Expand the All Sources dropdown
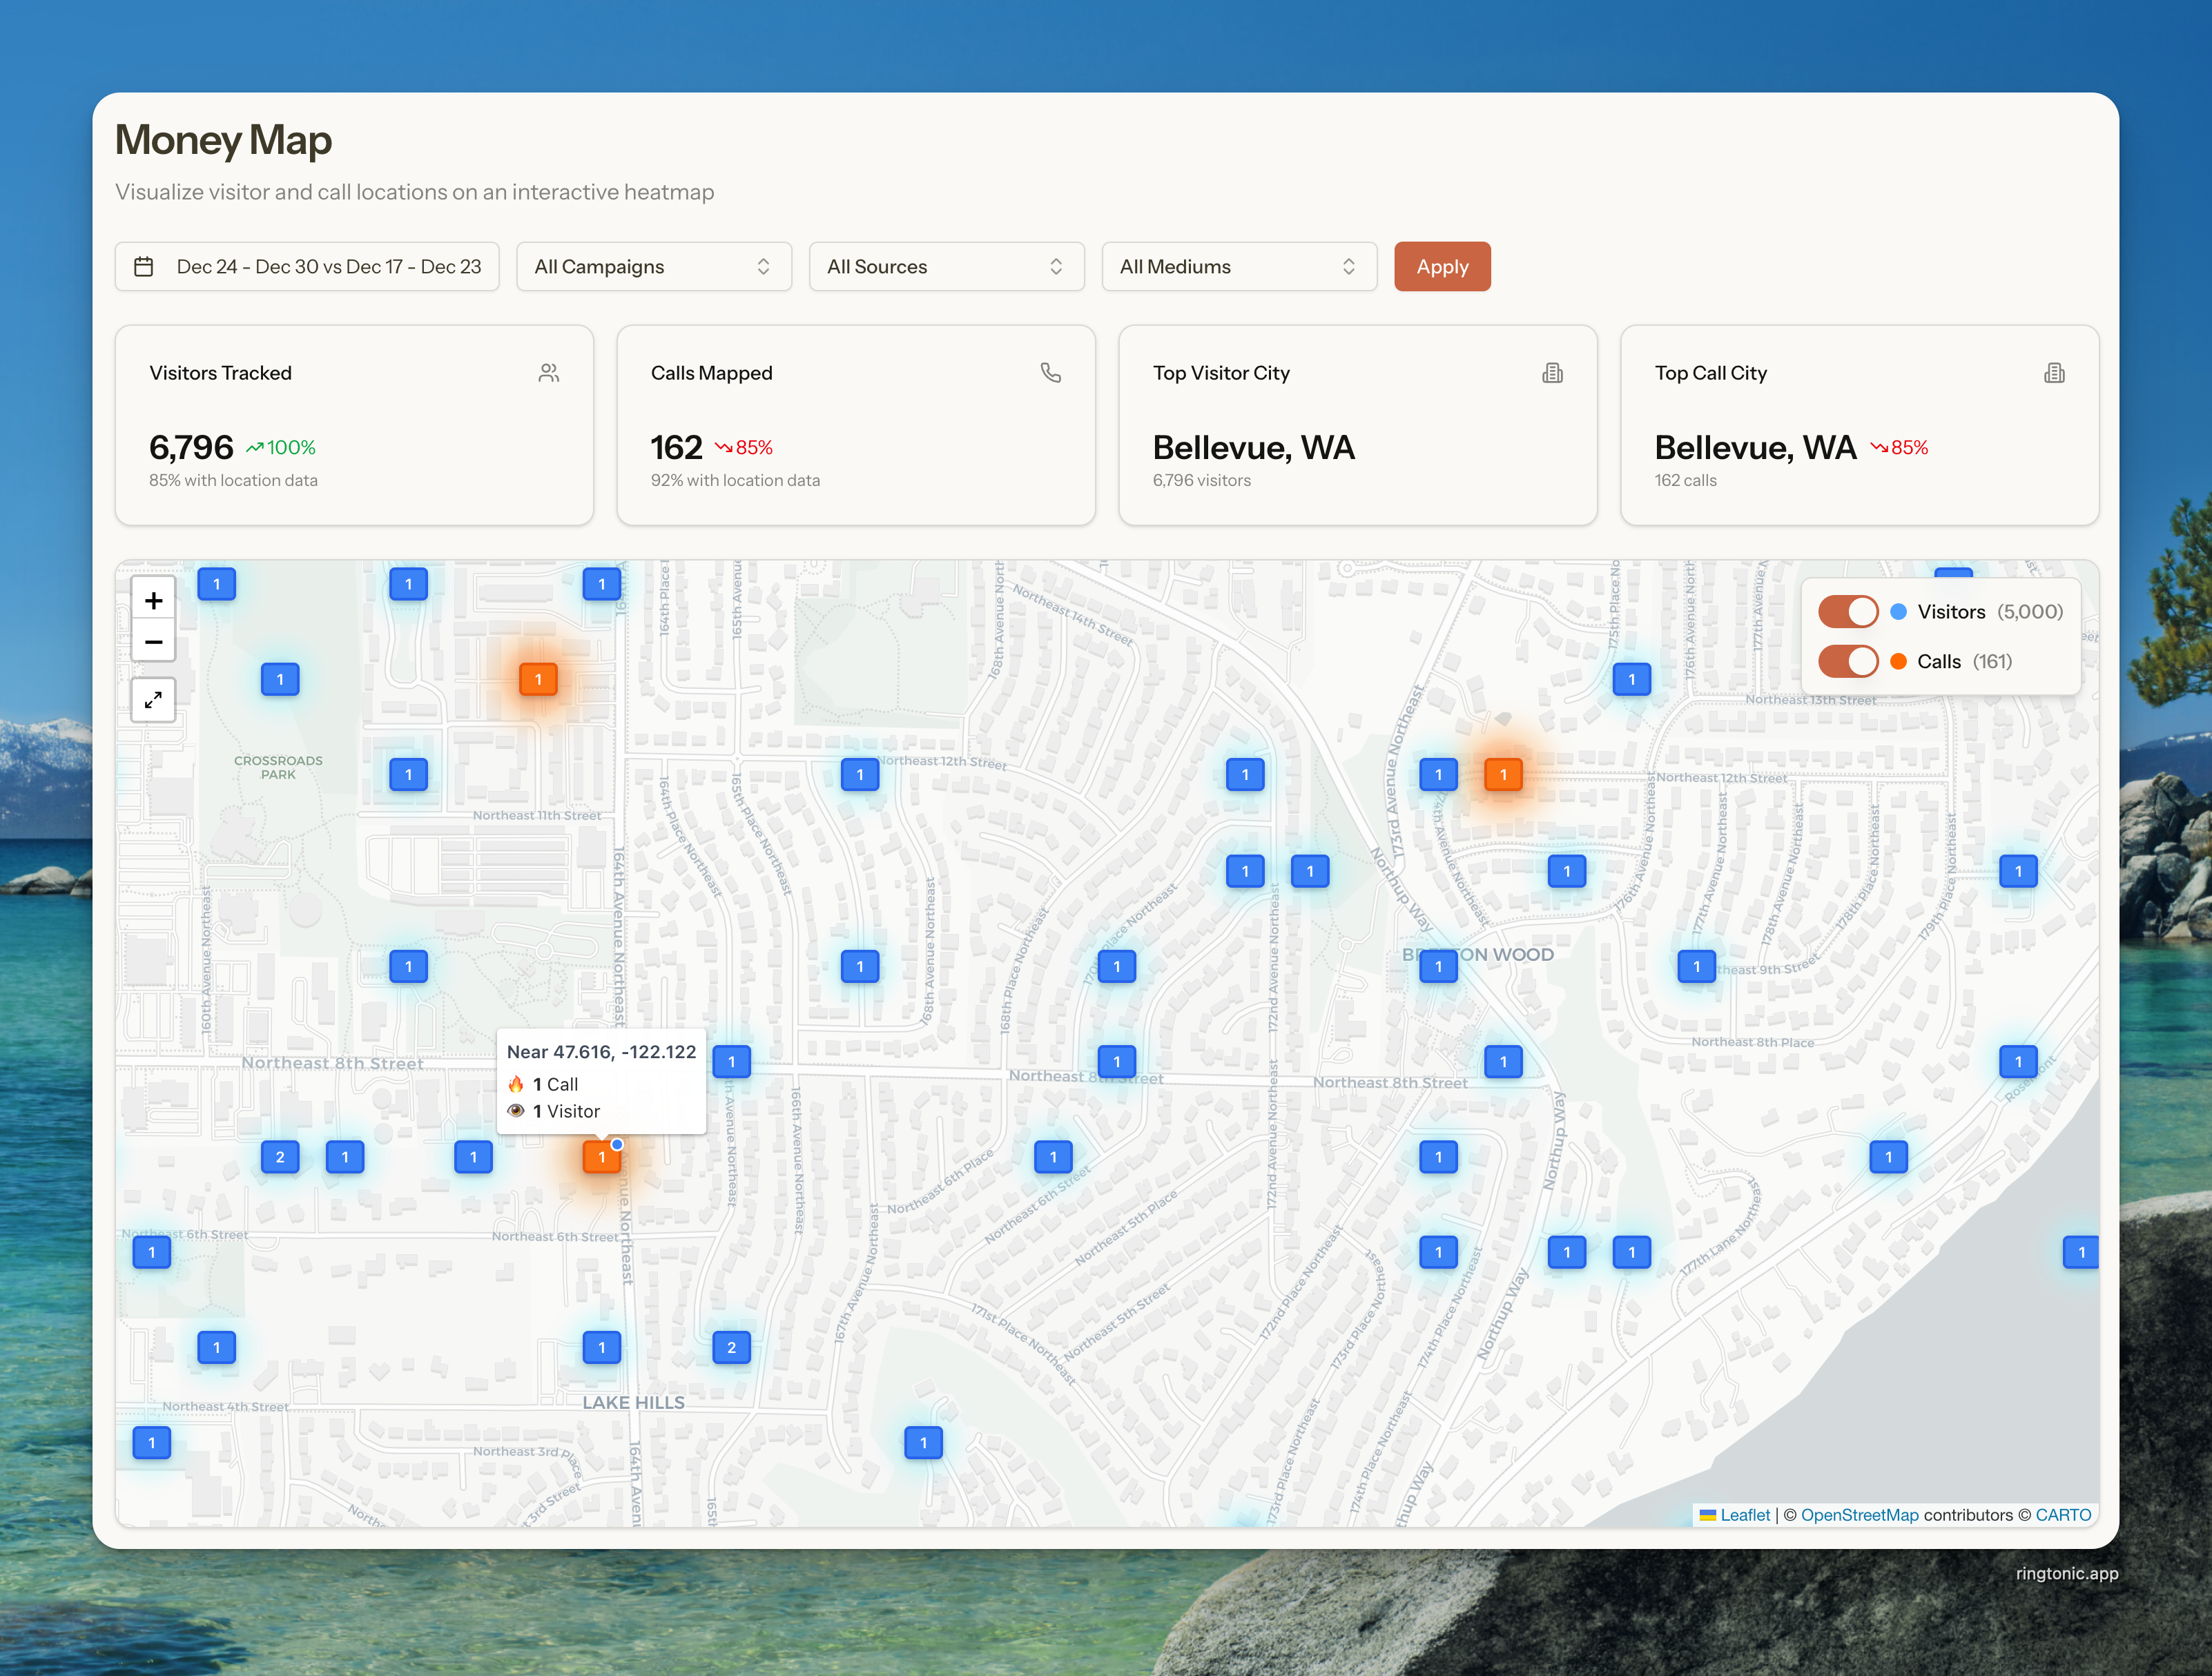The height and width of the screenshot is (1676, 2212). pyautogui.click(x=946, y=267)
